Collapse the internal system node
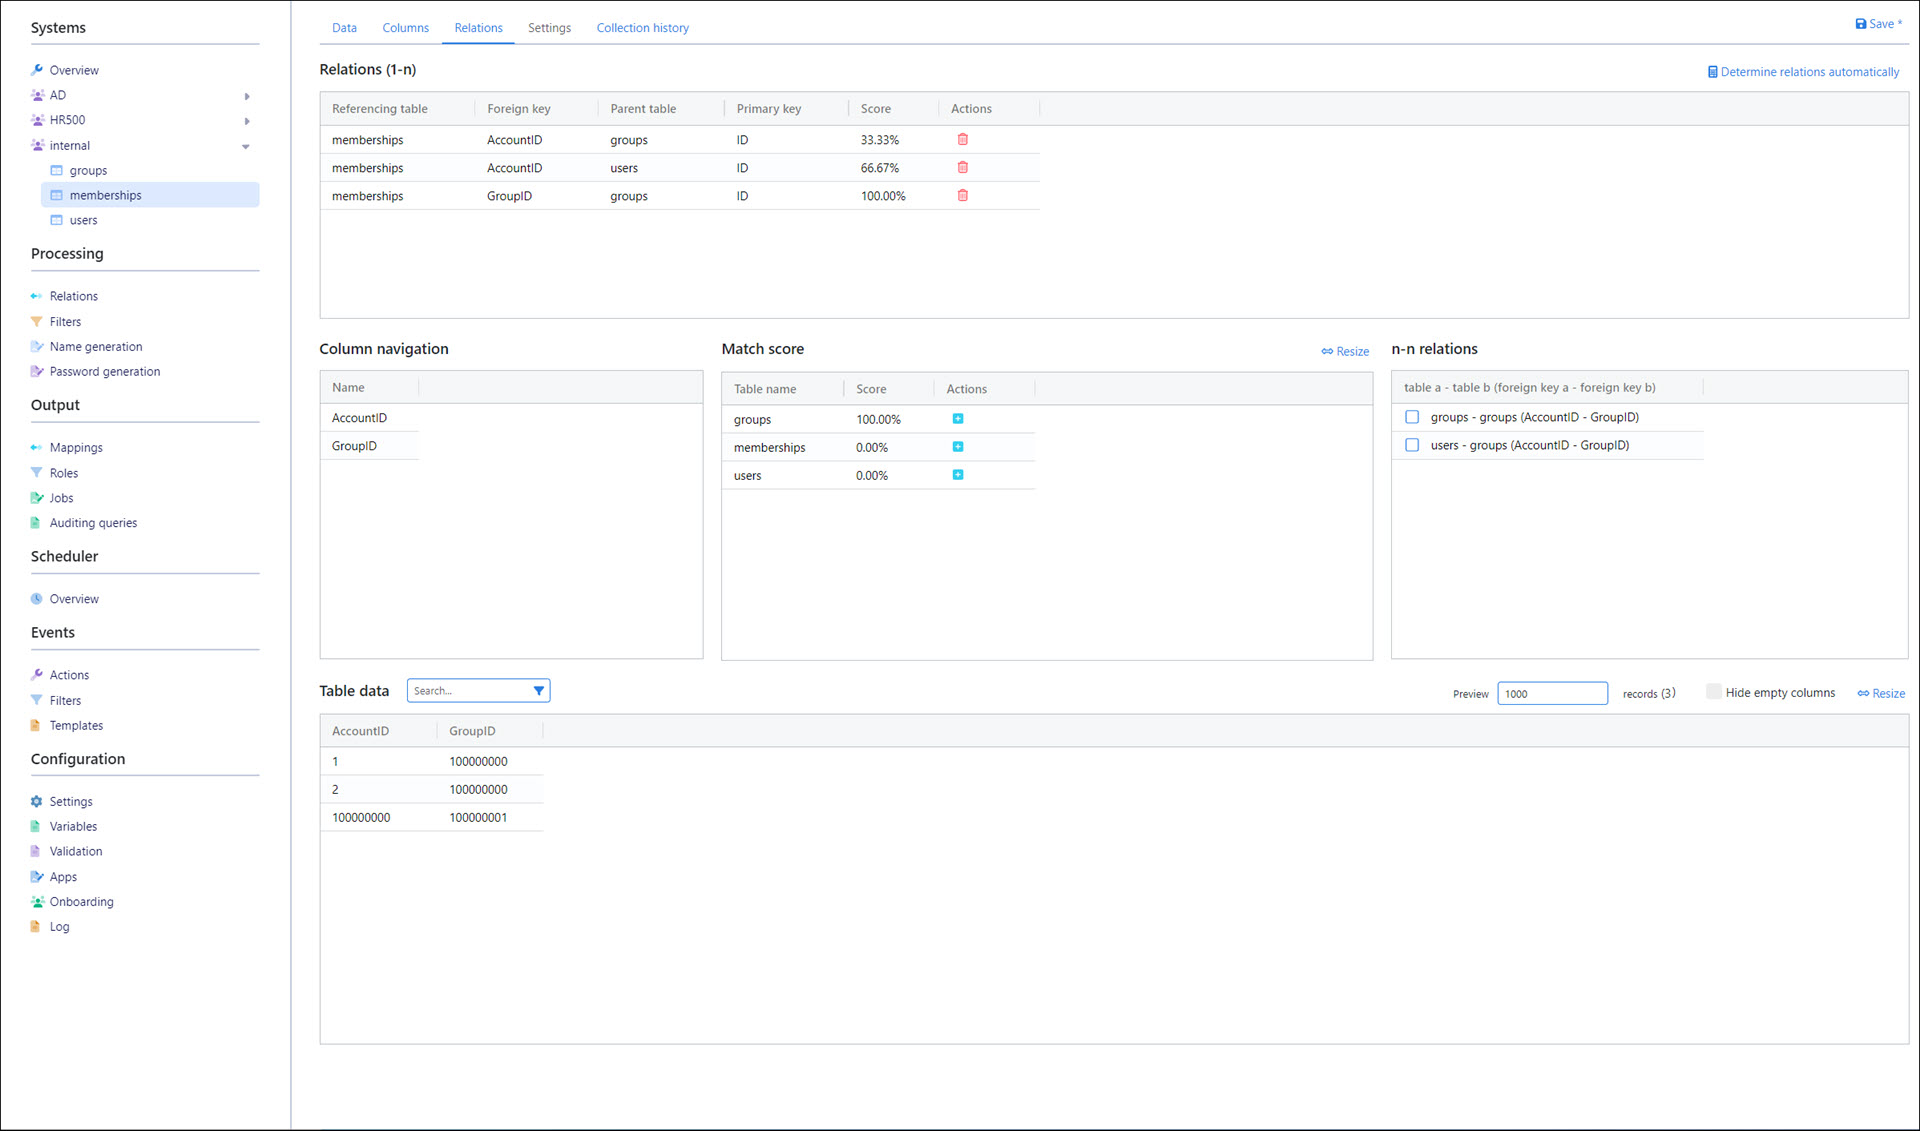 (246, 146)
